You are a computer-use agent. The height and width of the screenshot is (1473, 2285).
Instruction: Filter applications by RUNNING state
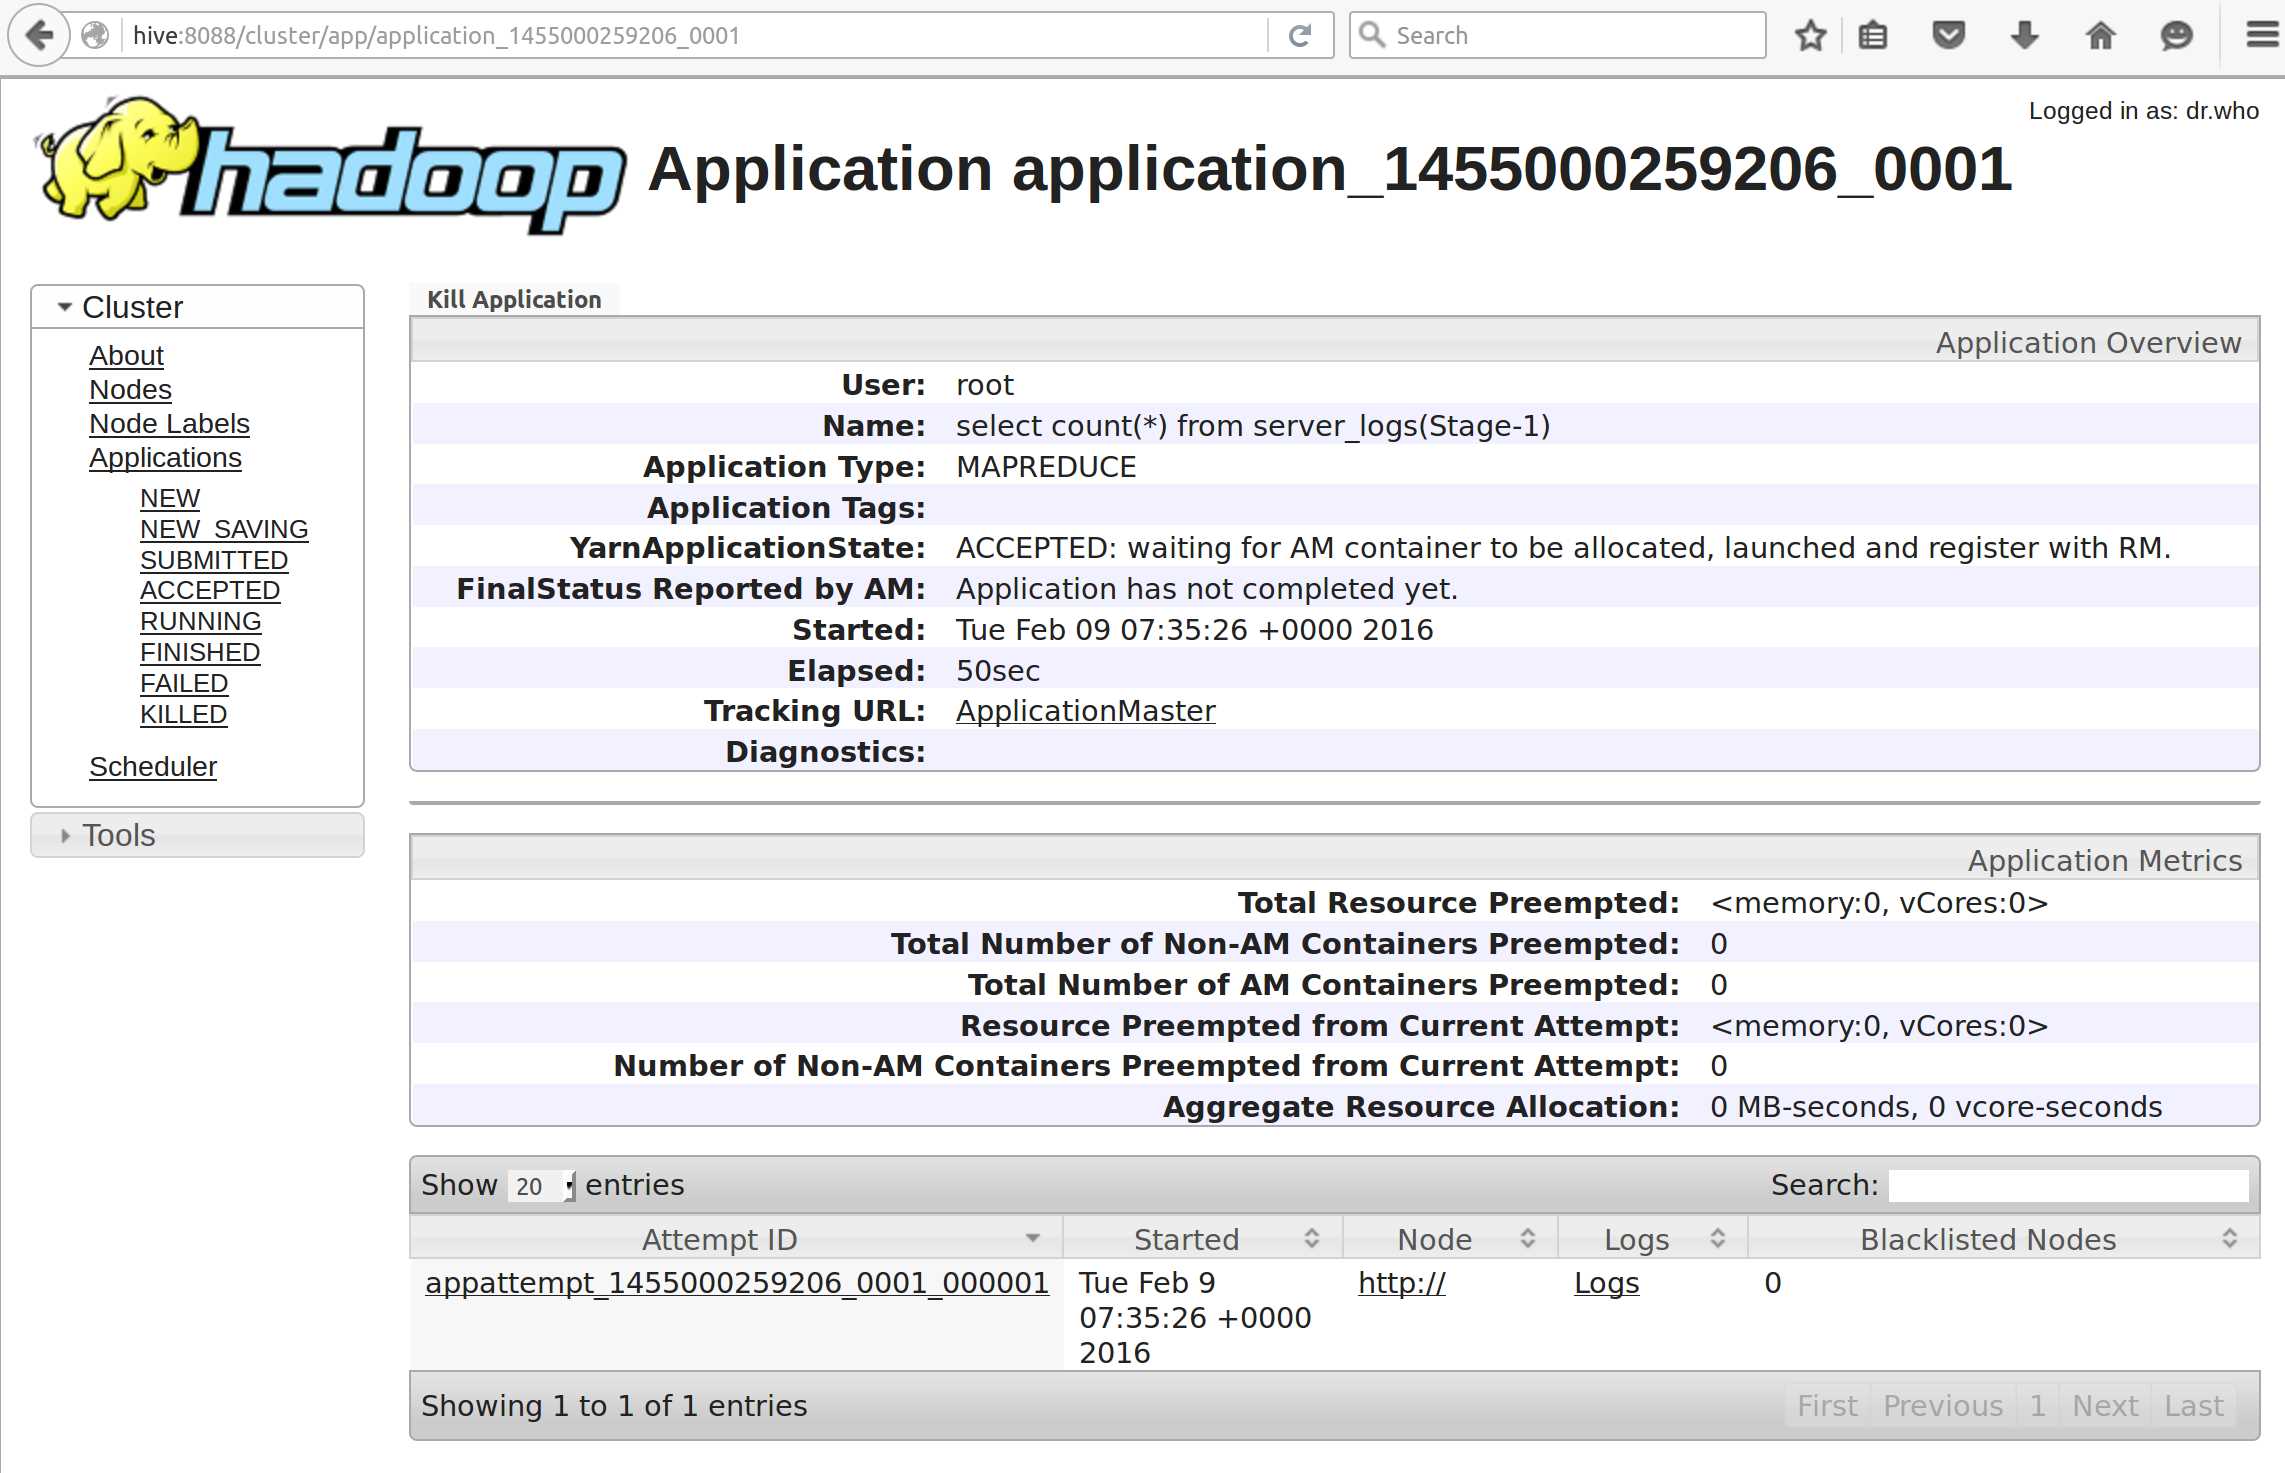tap(200, 622)
